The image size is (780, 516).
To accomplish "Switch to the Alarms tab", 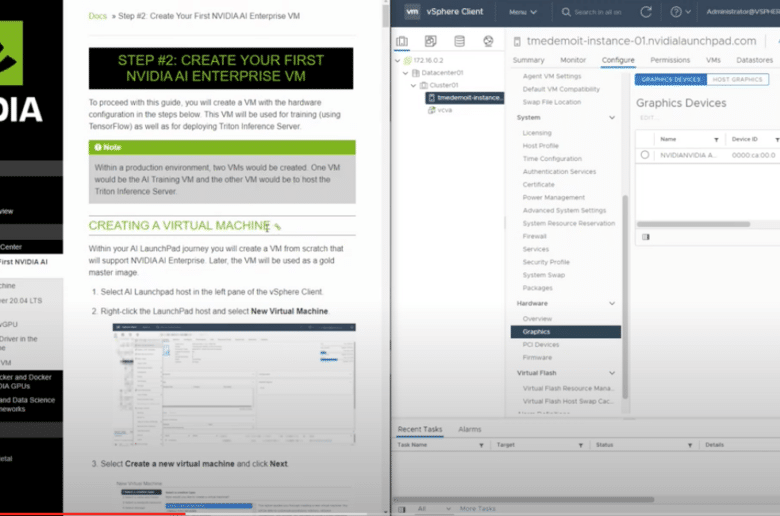I will point(470,429).
